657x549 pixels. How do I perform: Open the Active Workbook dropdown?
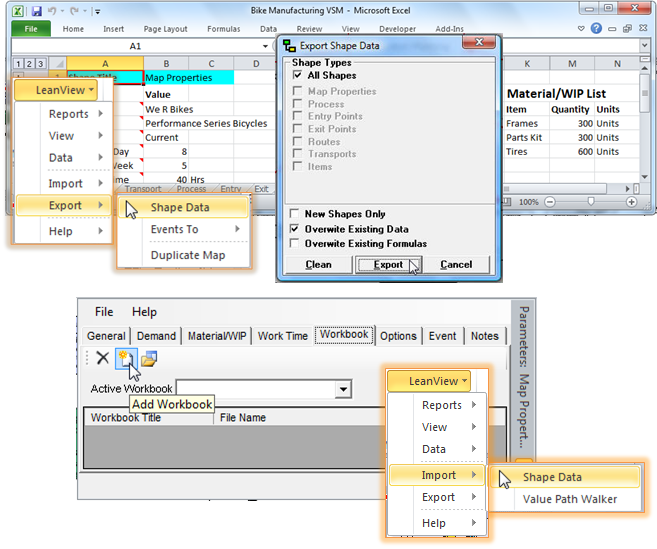344,389
